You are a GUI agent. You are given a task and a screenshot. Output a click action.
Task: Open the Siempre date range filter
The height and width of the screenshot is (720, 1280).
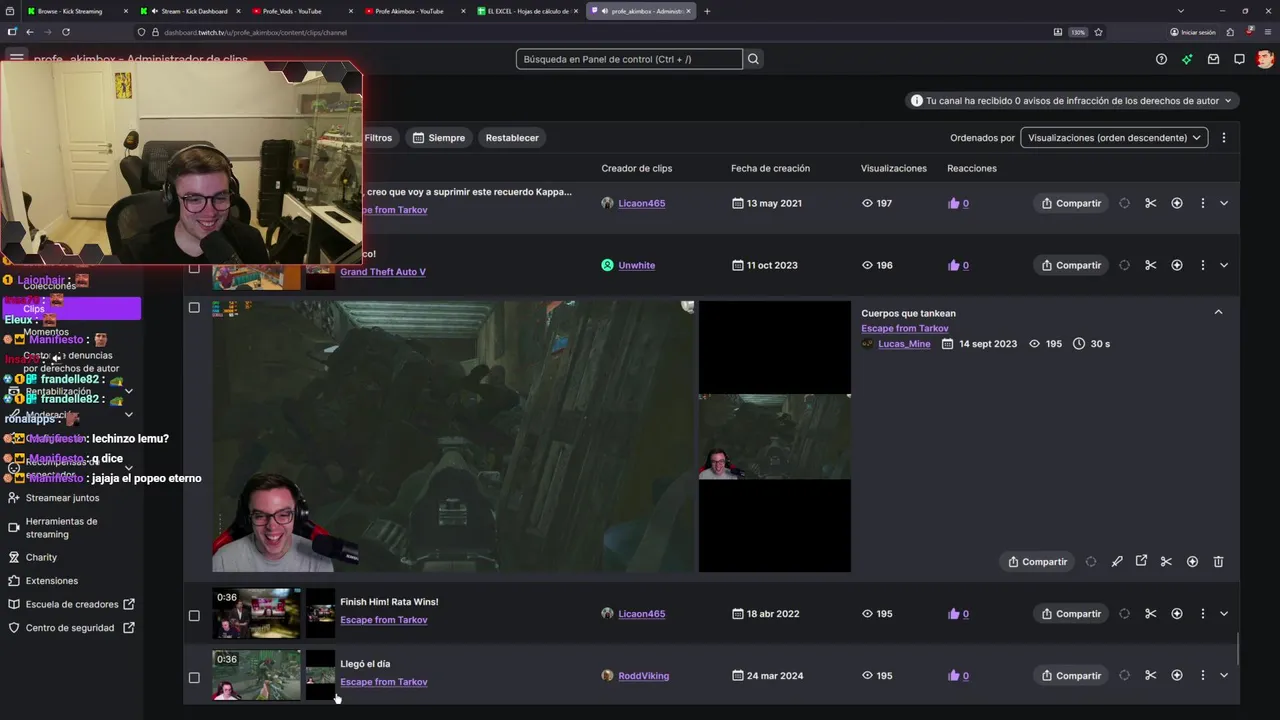439,138
